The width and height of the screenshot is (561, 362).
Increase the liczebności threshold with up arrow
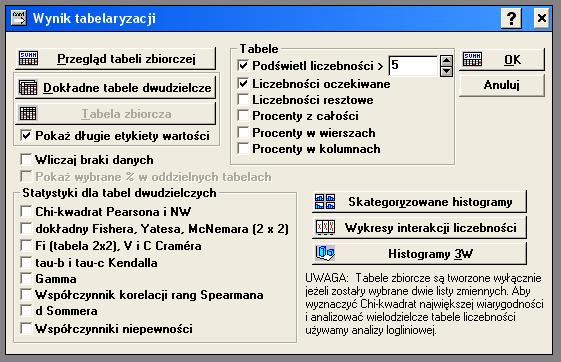(x=446, y=60)
